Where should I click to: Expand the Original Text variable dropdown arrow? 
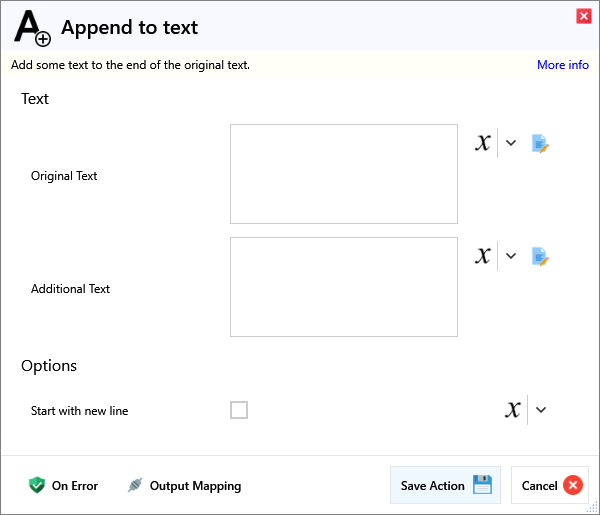[511, 143]
